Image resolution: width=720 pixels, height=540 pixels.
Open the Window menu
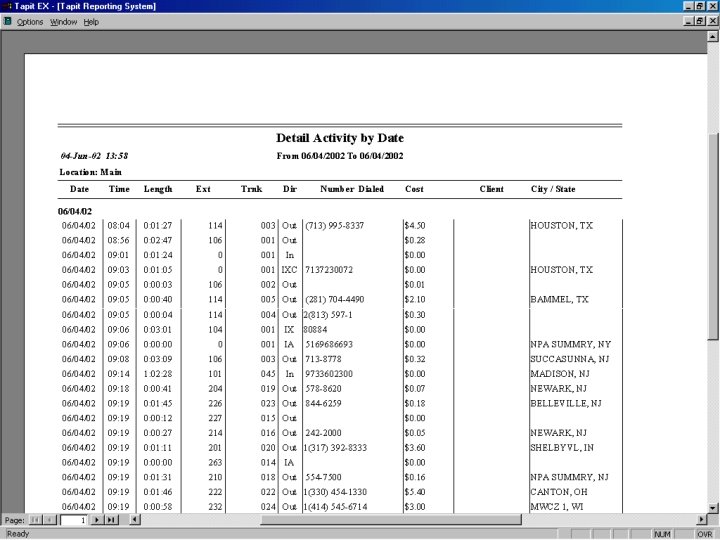click(x=63, y=22)
